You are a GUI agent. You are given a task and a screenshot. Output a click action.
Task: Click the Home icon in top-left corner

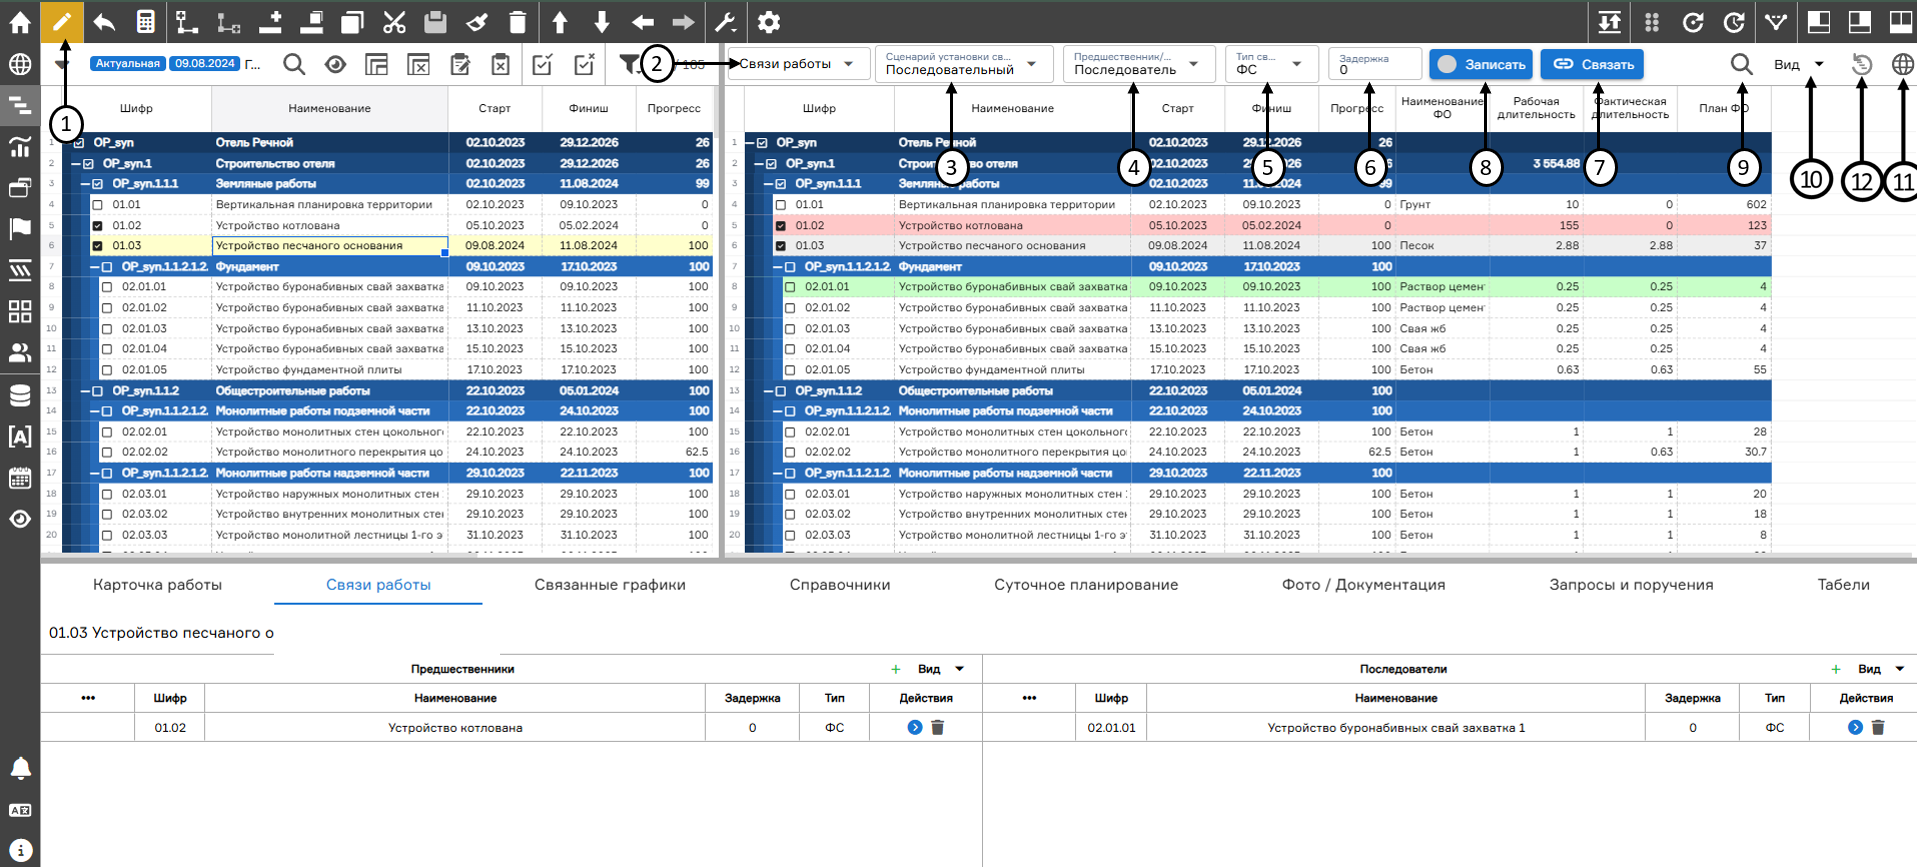[x=20, y=22]
